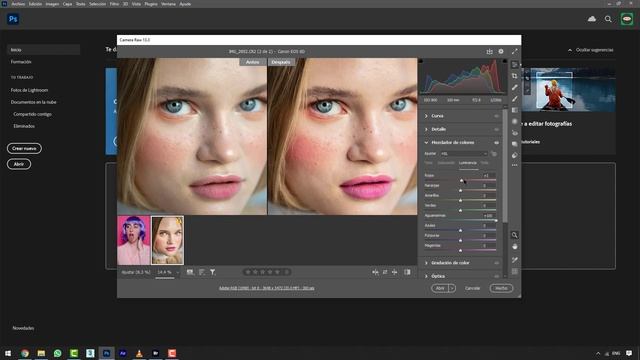Expand the Curva panel

426,116
